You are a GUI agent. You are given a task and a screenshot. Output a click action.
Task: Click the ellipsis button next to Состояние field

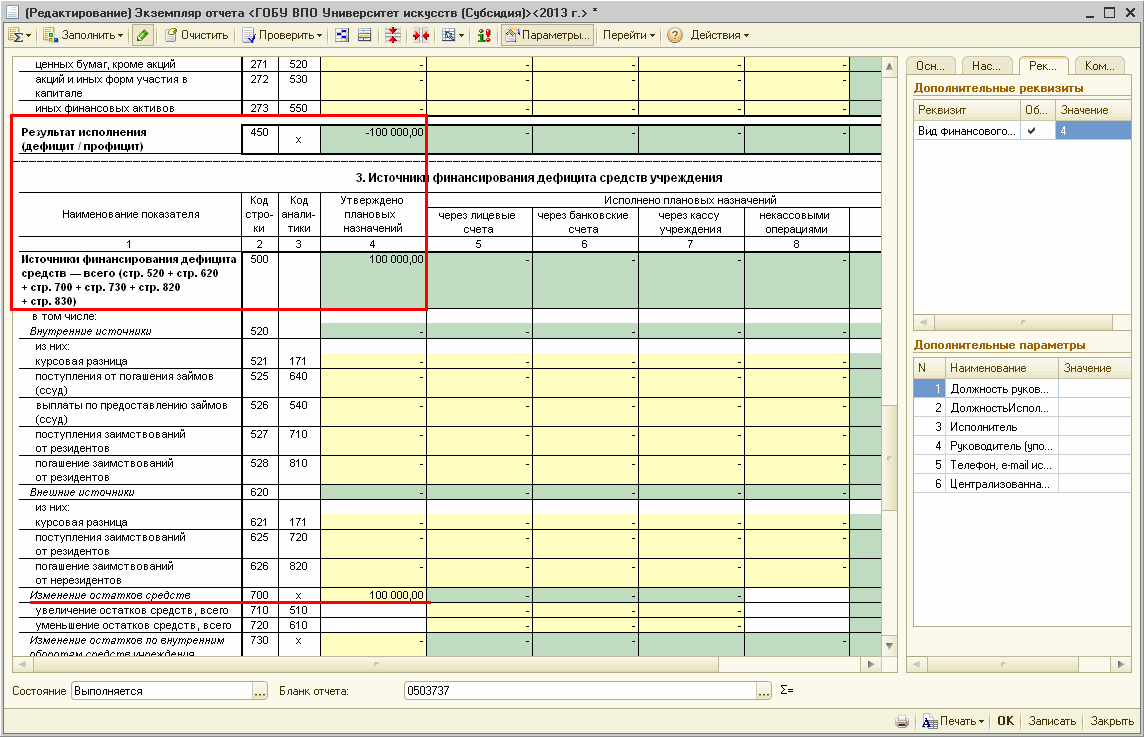(x=260, y=691)
